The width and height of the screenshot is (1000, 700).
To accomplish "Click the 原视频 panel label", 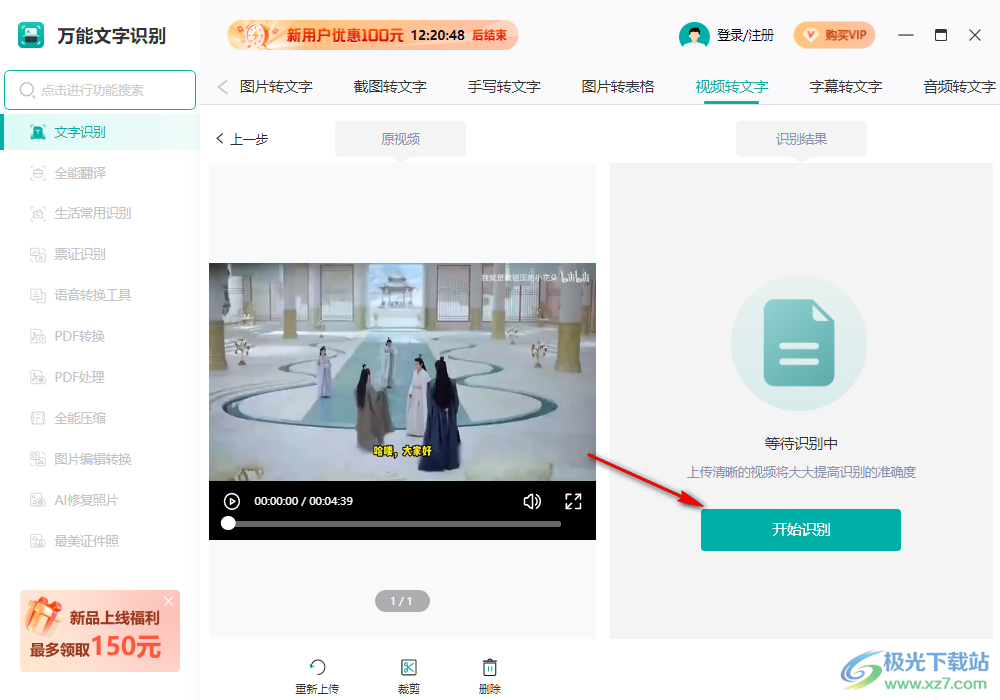I will click(401, 139).
